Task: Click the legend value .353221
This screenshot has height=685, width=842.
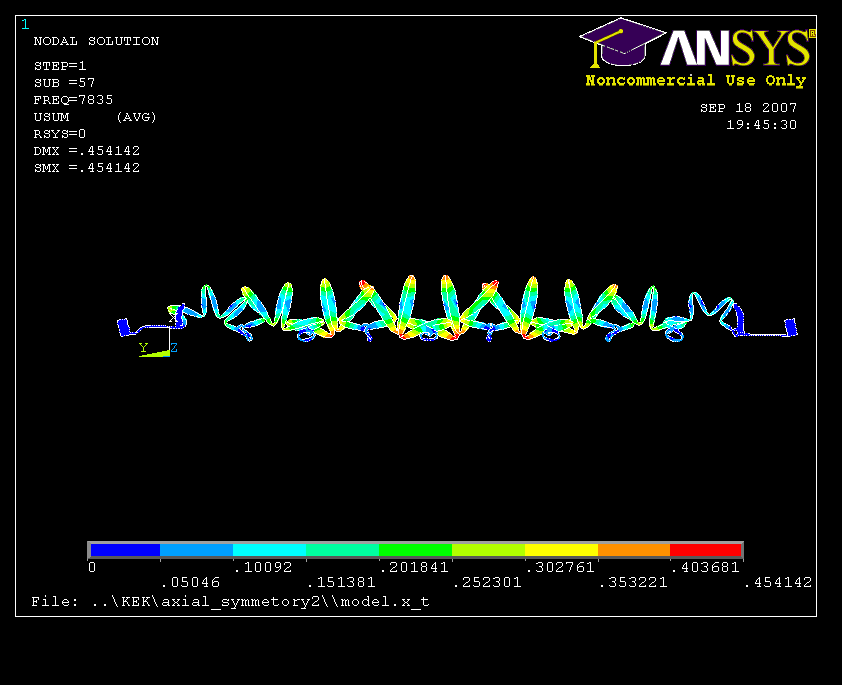Action: point(633,582)
